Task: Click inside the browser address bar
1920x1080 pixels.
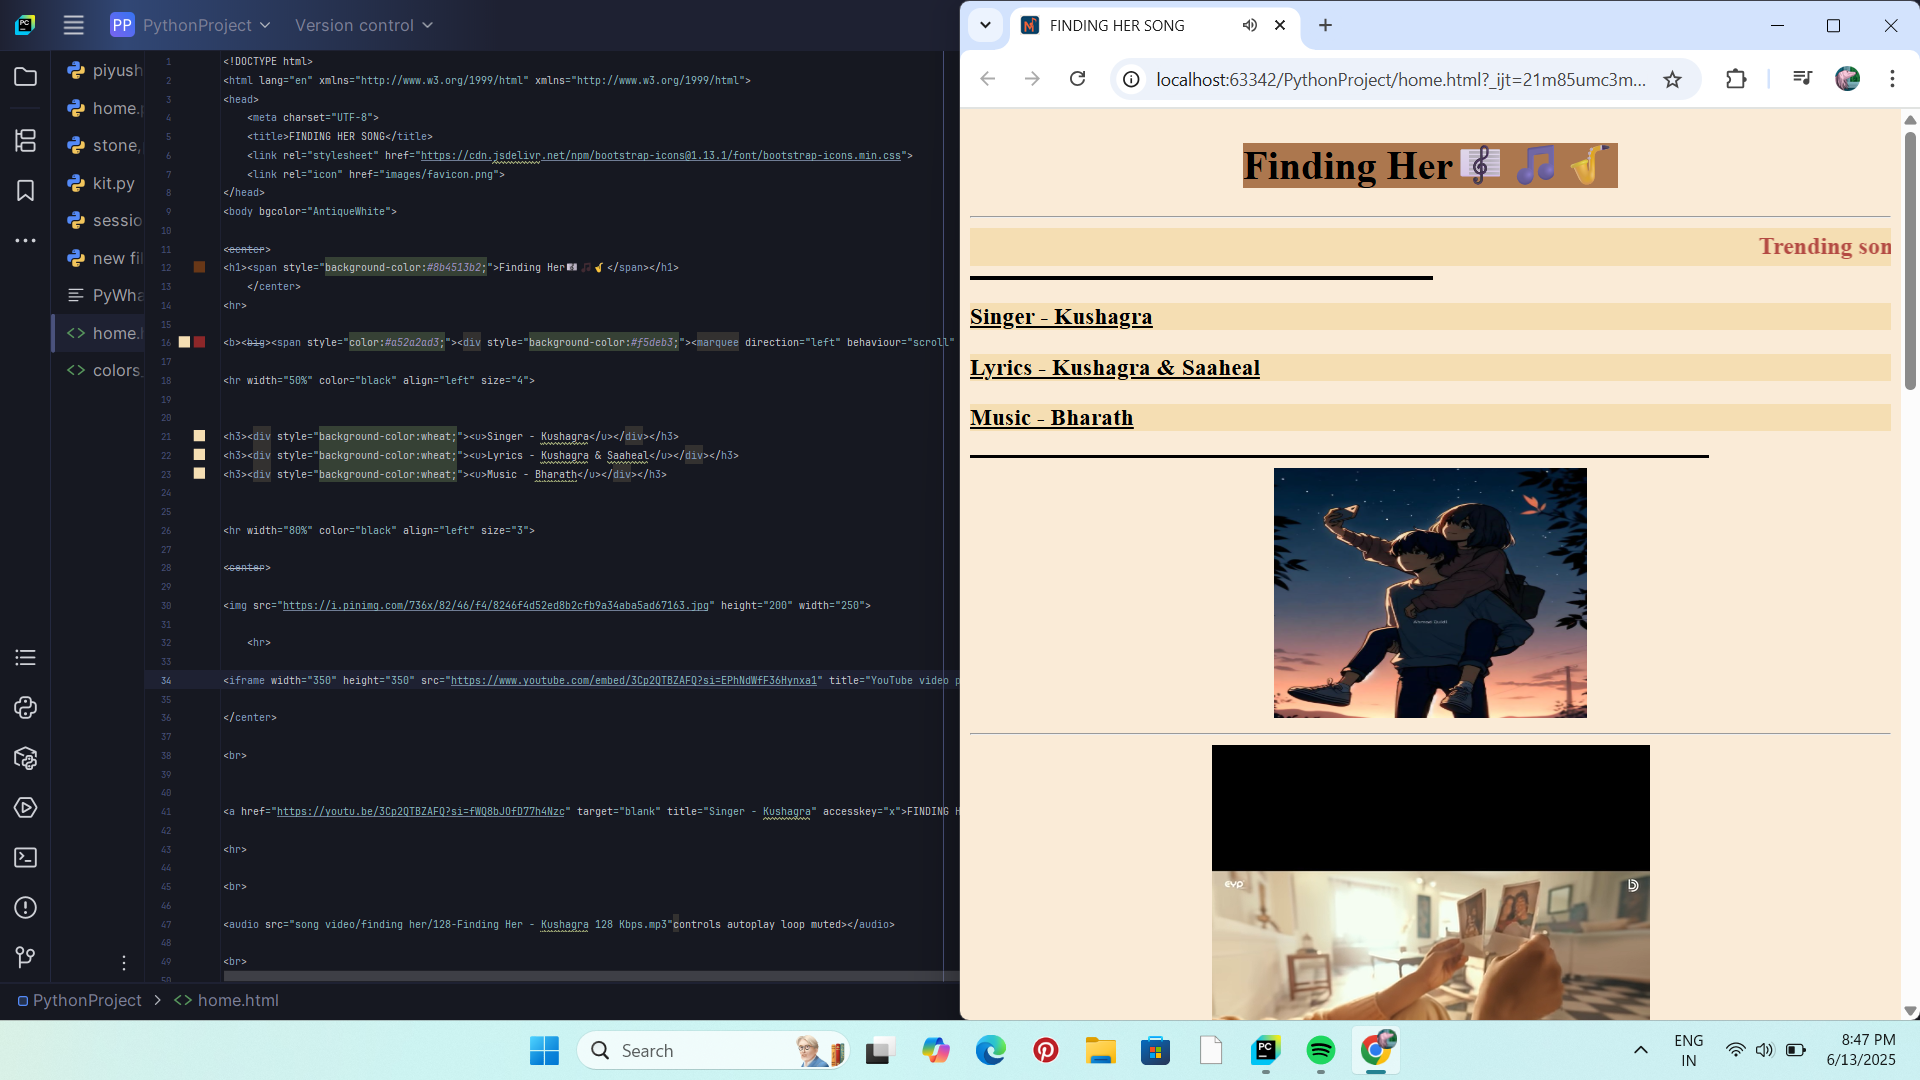Action: (1380, 79)
